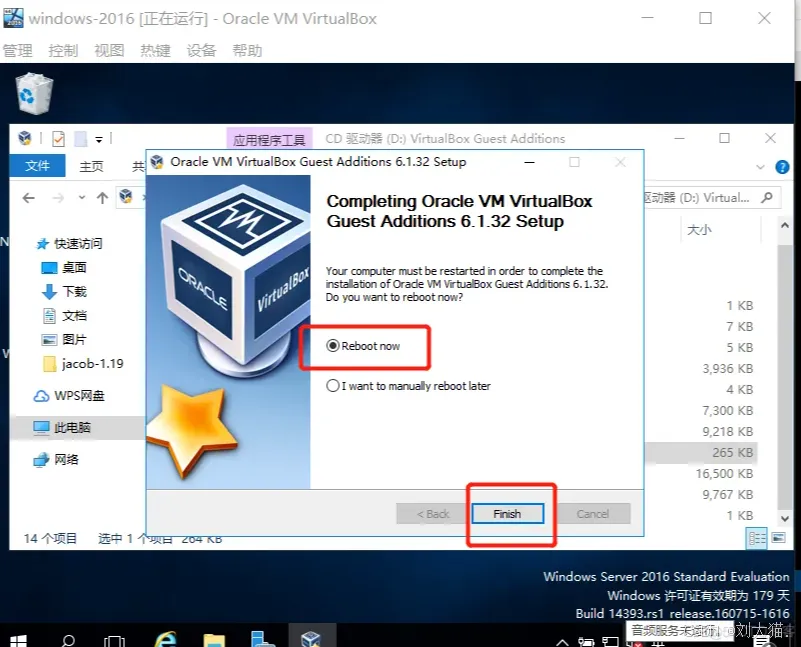Image resolution: width=801 pixels, height=647 pixels.
Task: Open the 视图 menu in VirtualBox
Action: pos(109,51)
